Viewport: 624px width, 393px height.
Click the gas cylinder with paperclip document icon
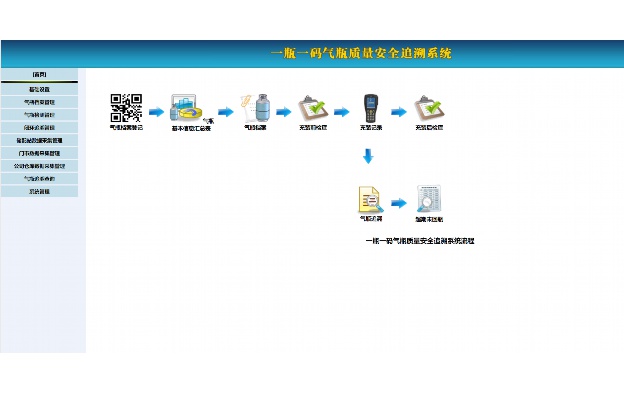click(x=255, y=108)
